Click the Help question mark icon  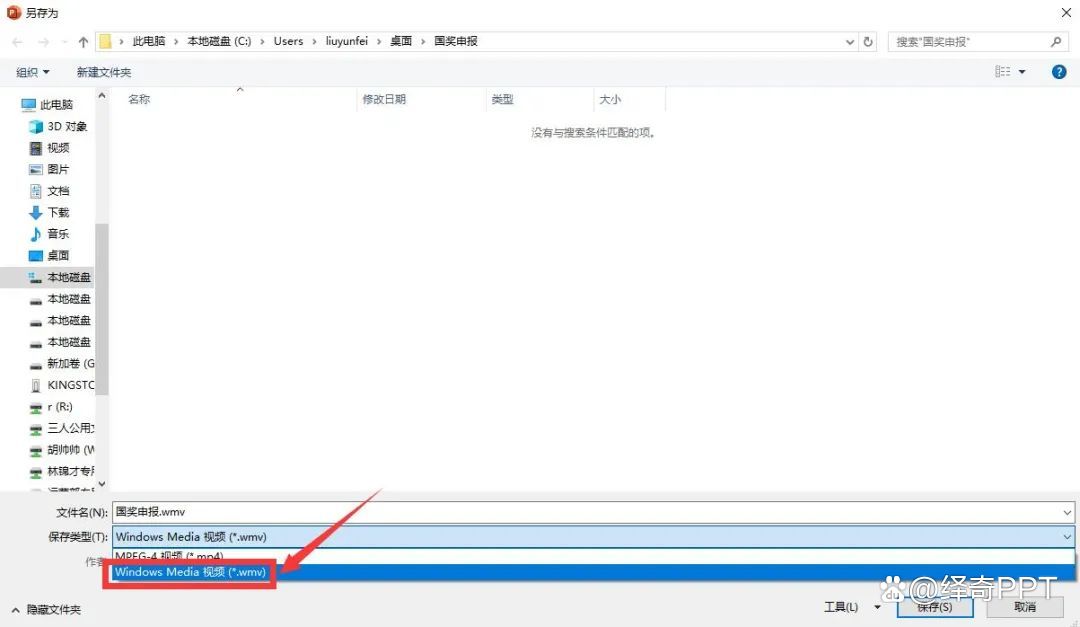(1060, 72)
